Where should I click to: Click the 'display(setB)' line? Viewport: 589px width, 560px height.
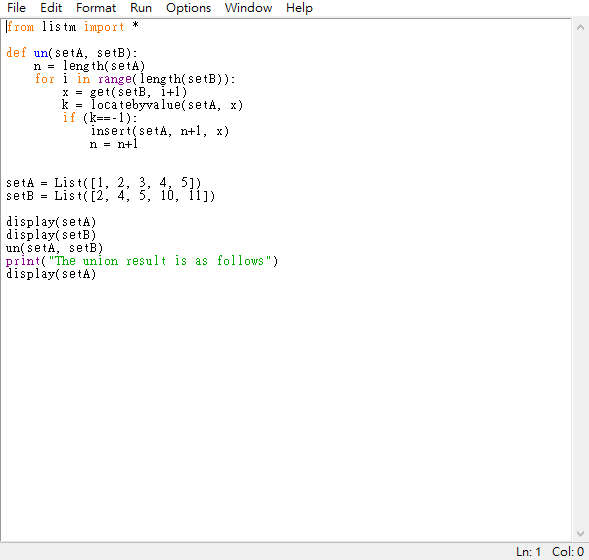point(51,235)
